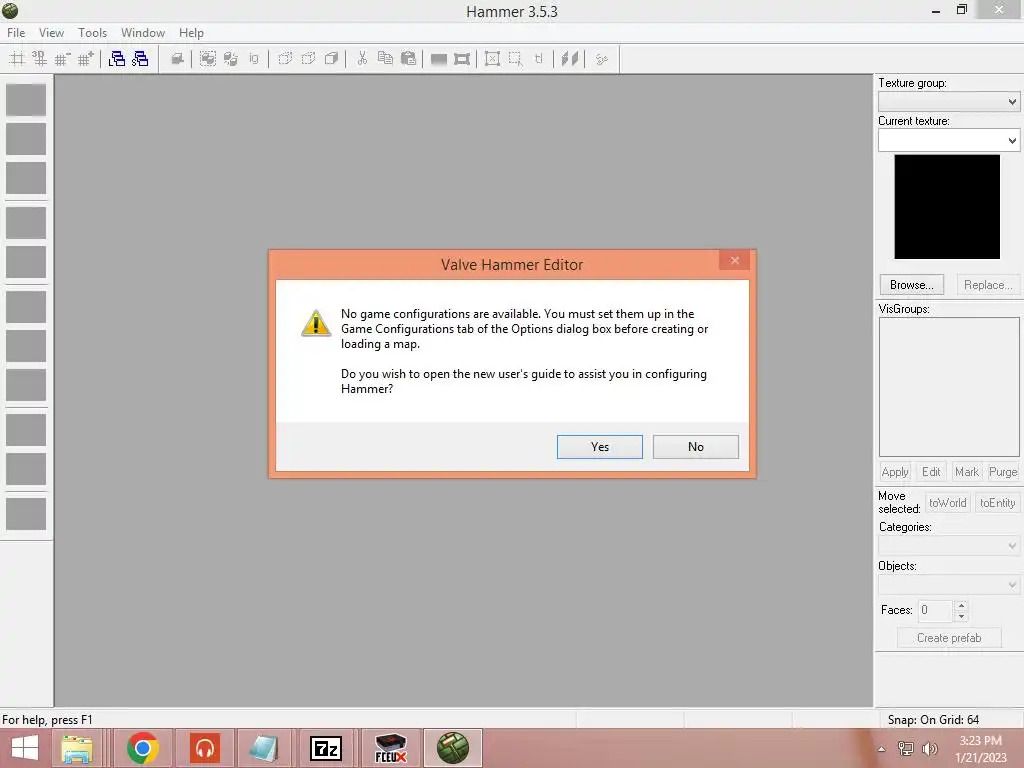Click the VisGroups Edit button
The image size is (1024, 768).
point(931,472)
